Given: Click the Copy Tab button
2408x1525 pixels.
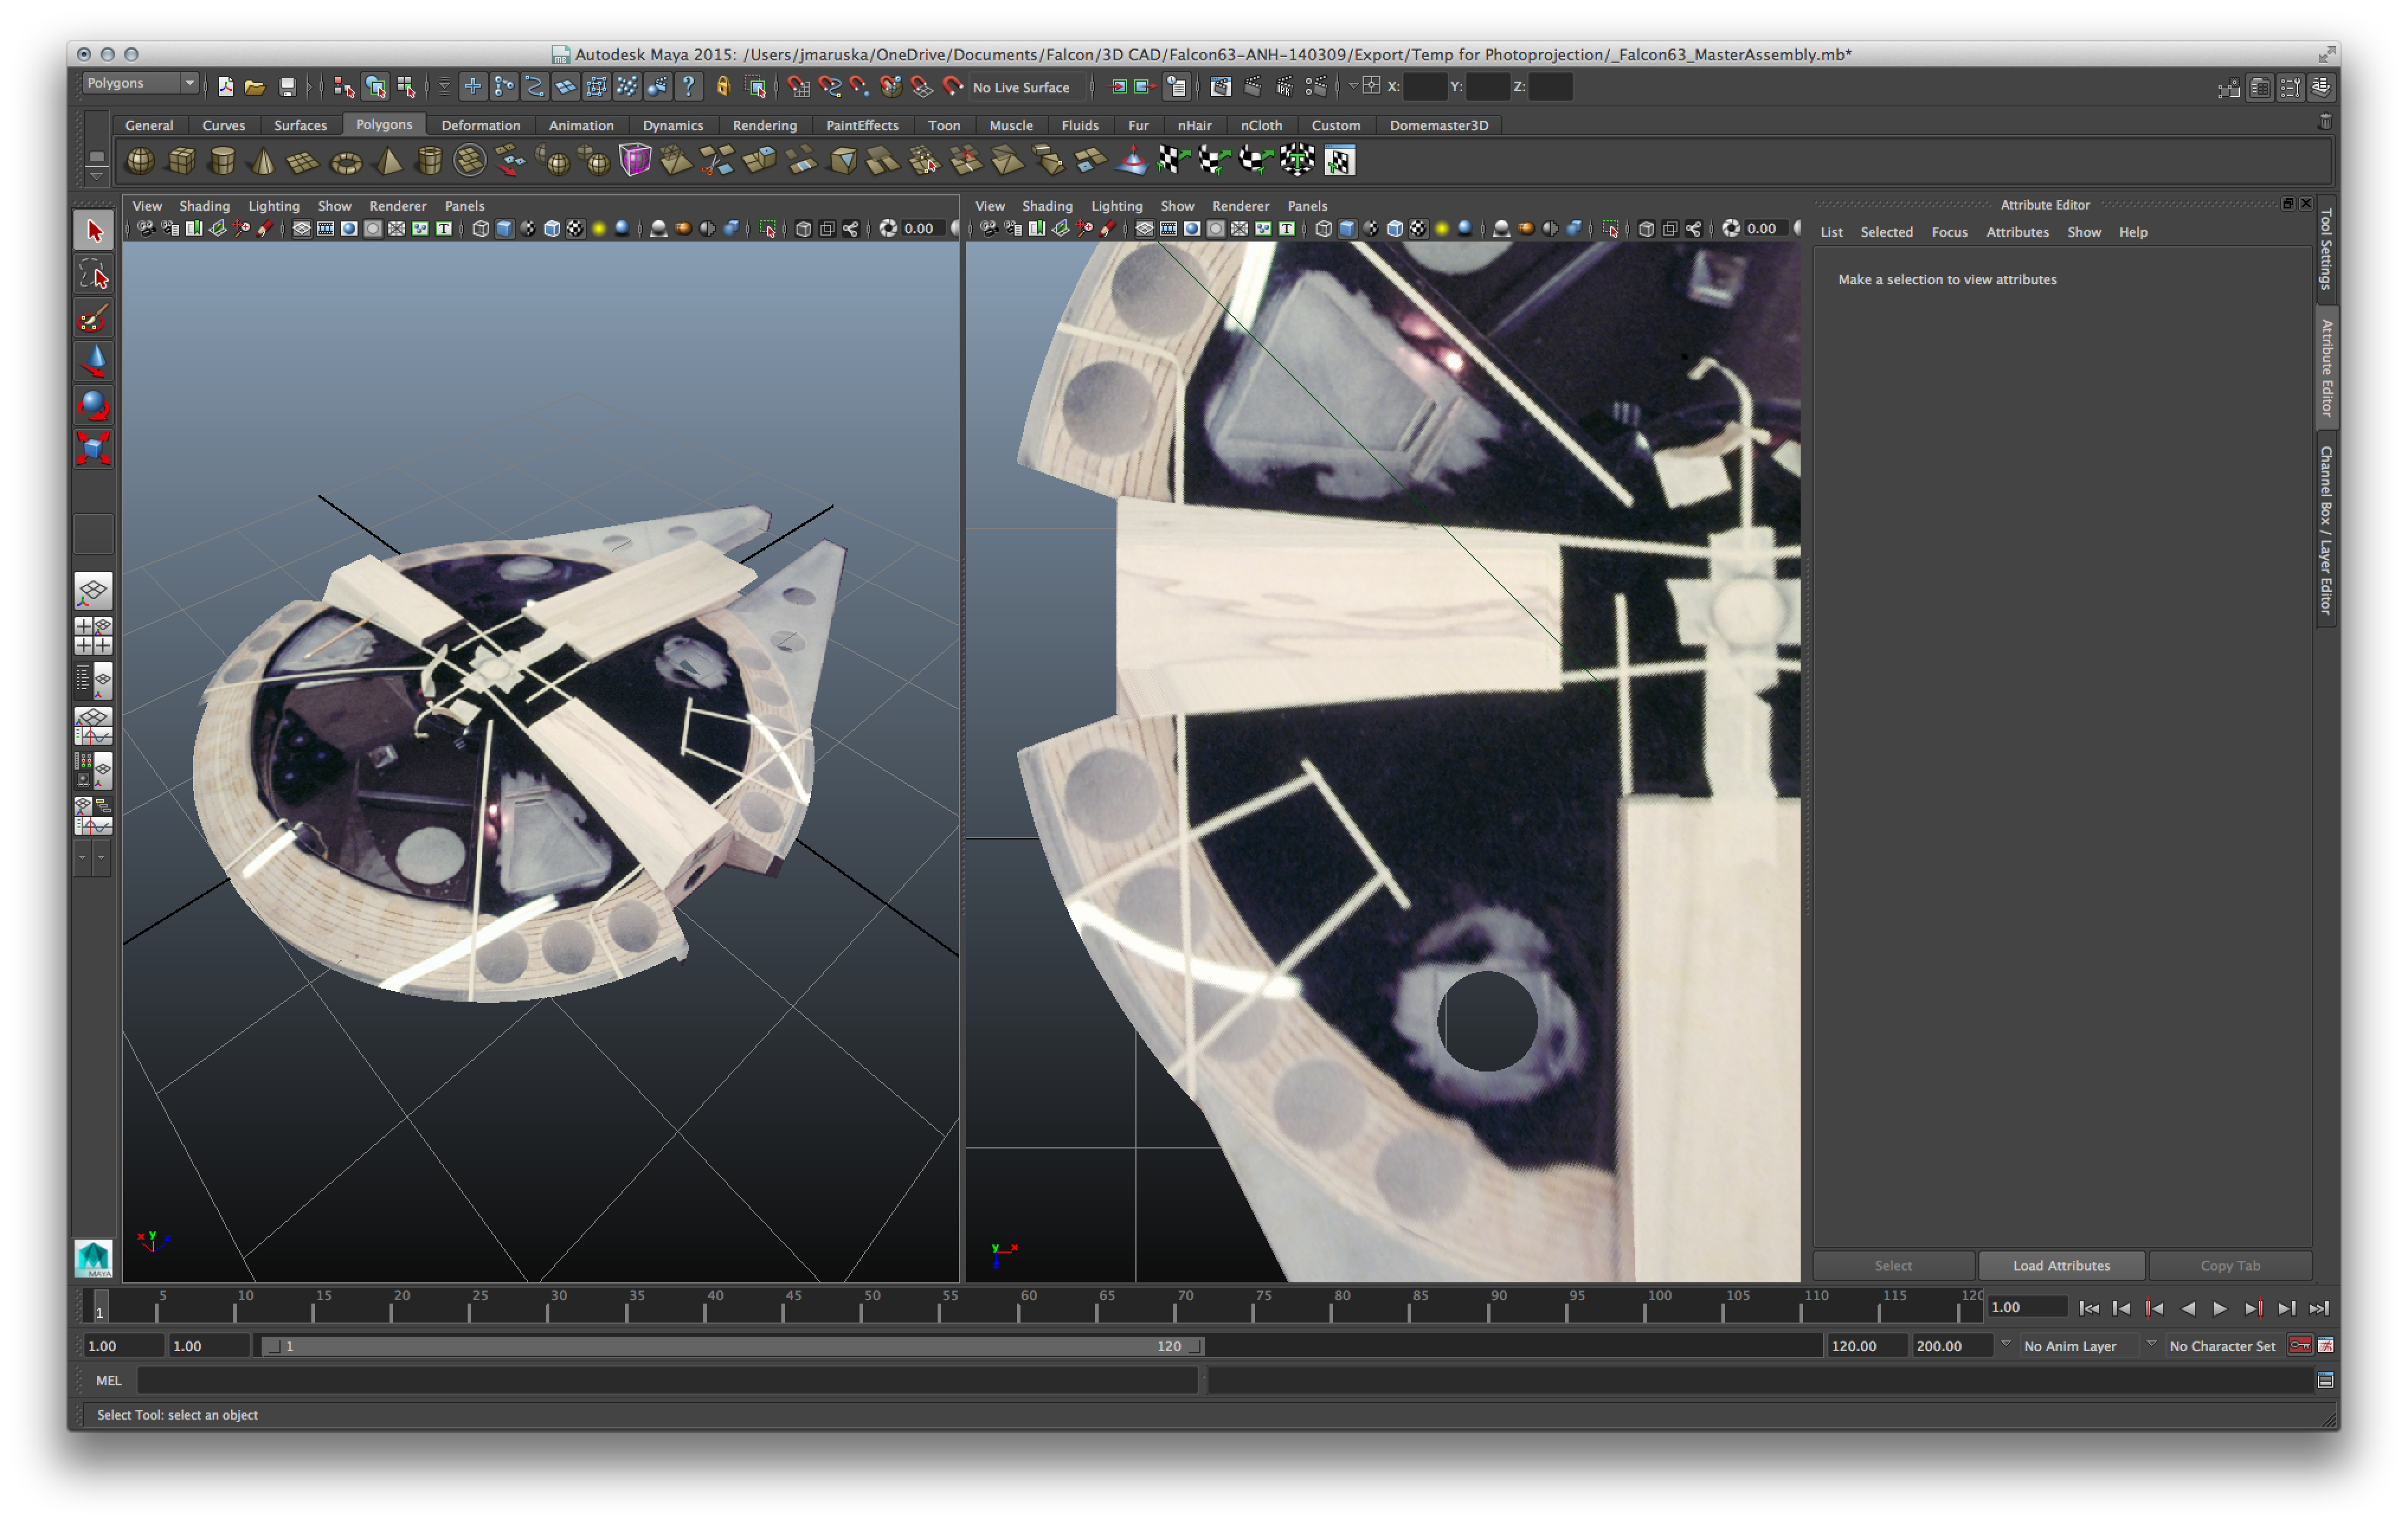Looking at the screenshot, I should coord(2230,1266).
